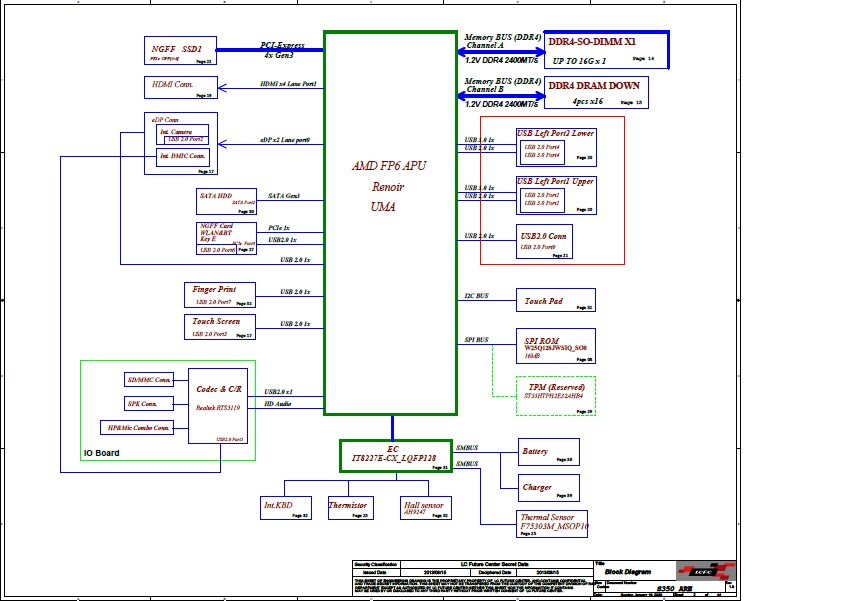
Task: Click the Touch Pad block
Action: [556, 300]
